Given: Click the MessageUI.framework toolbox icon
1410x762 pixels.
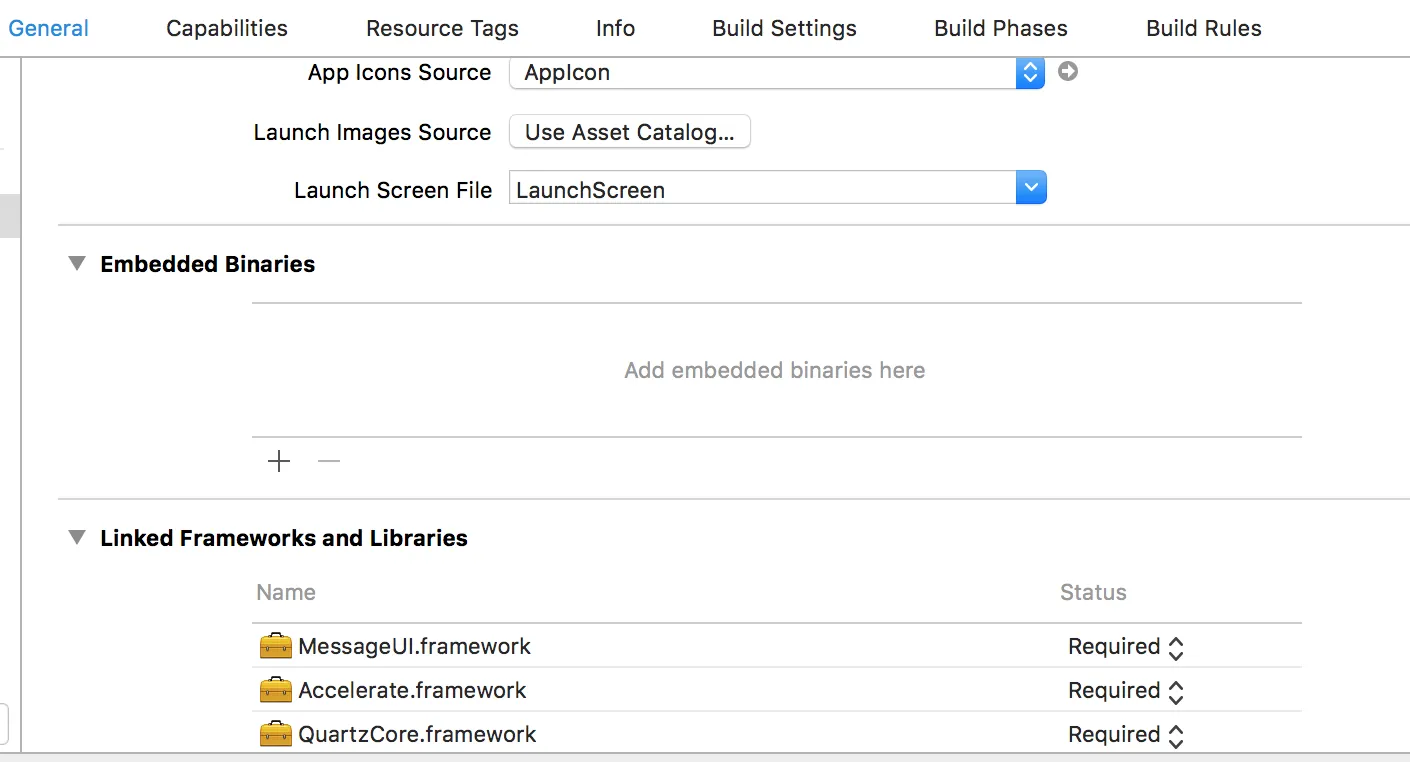Looking at the screenshot, I should (x=275, y=647).
